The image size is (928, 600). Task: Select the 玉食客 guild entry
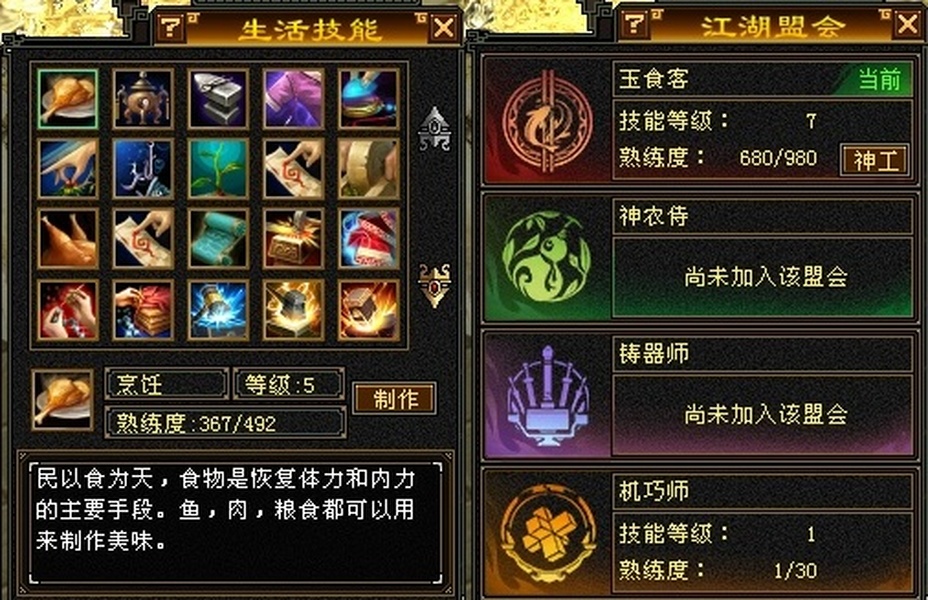click(x=698, y=121)
